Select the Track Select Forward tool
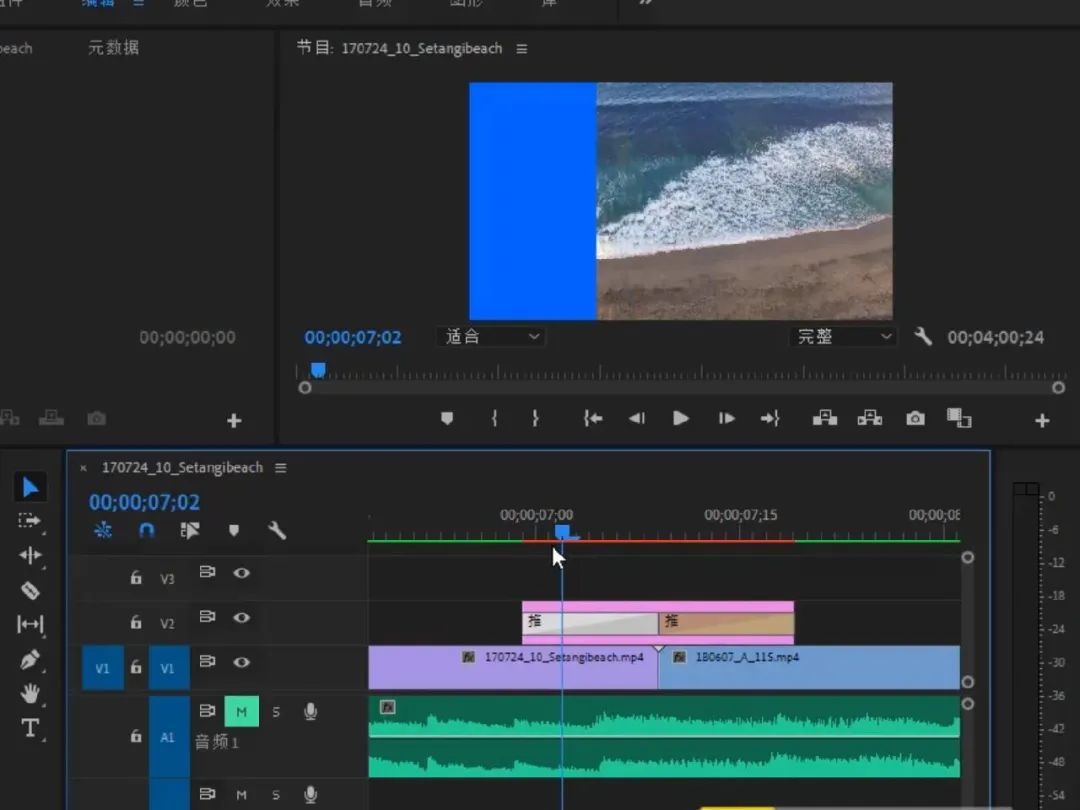 click(x=30, y=521)
